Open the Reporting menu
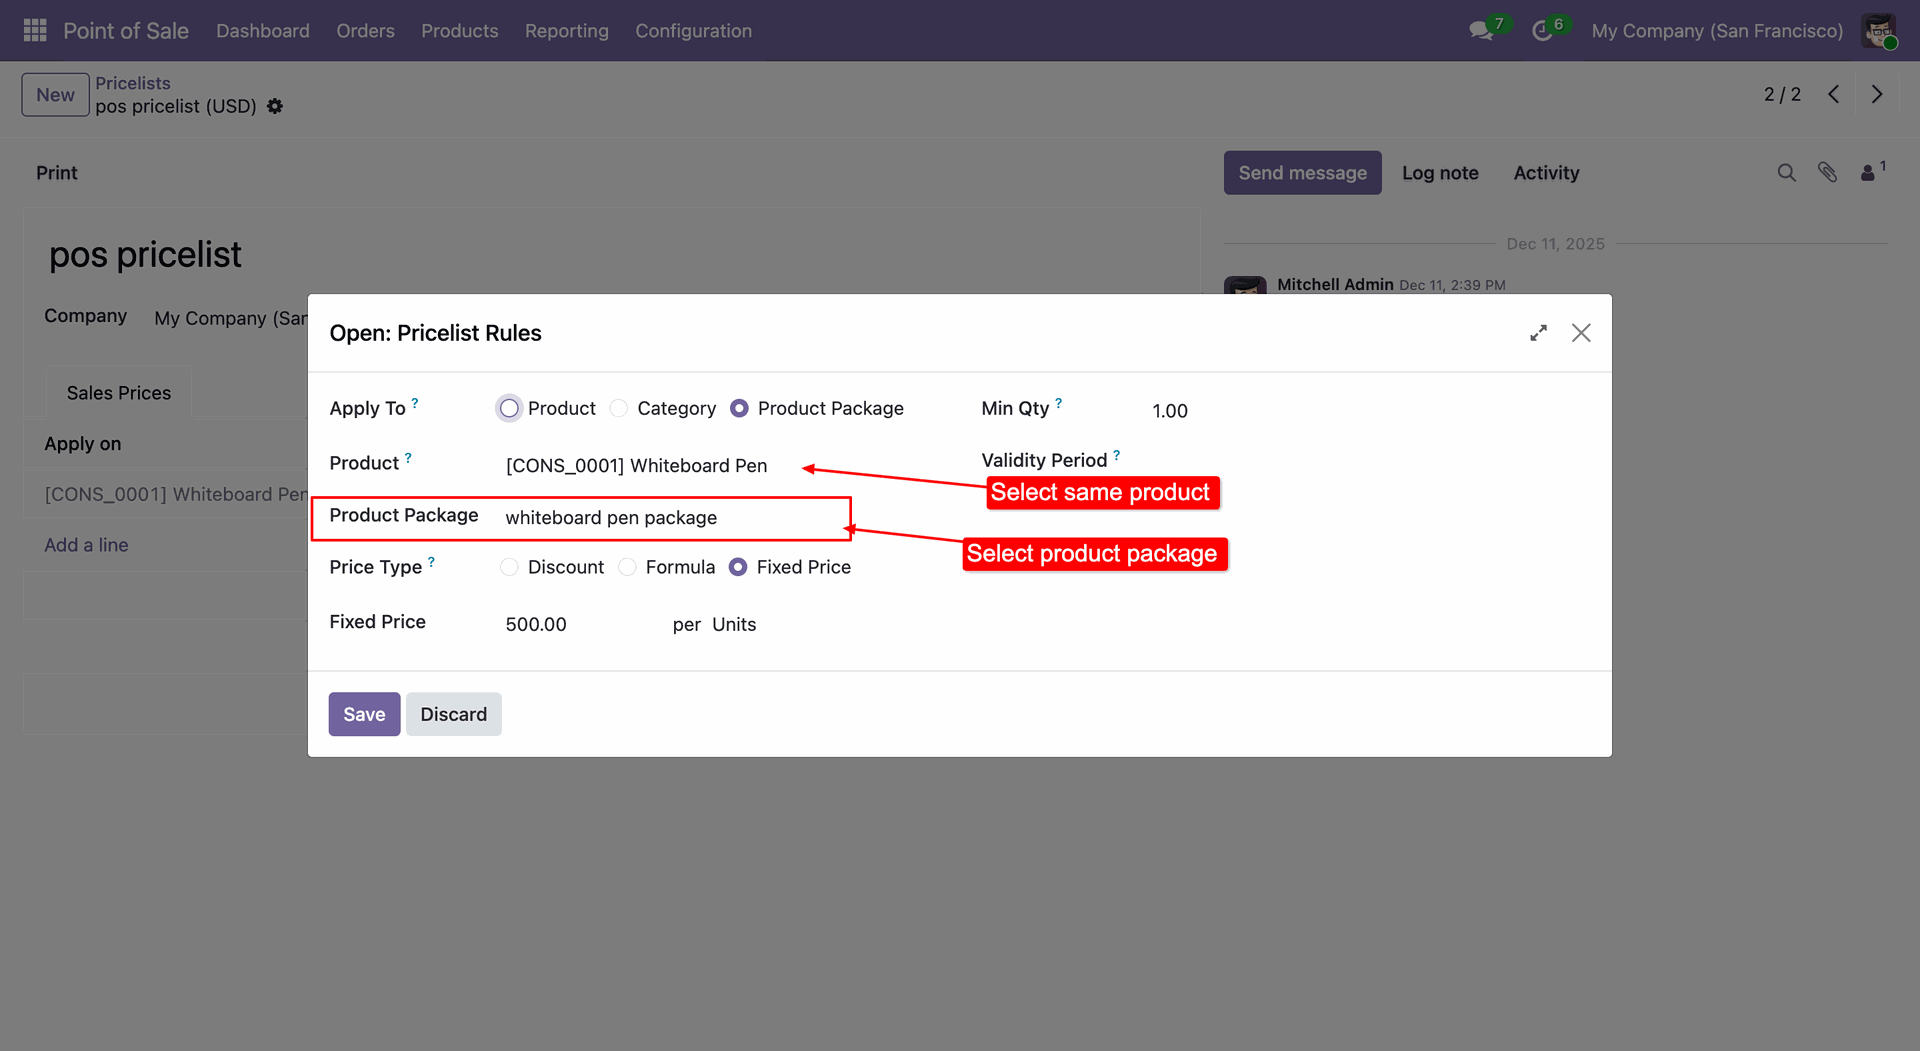Image resolution: width=1920 pixels, height=1051 pixels. [566, 31]
